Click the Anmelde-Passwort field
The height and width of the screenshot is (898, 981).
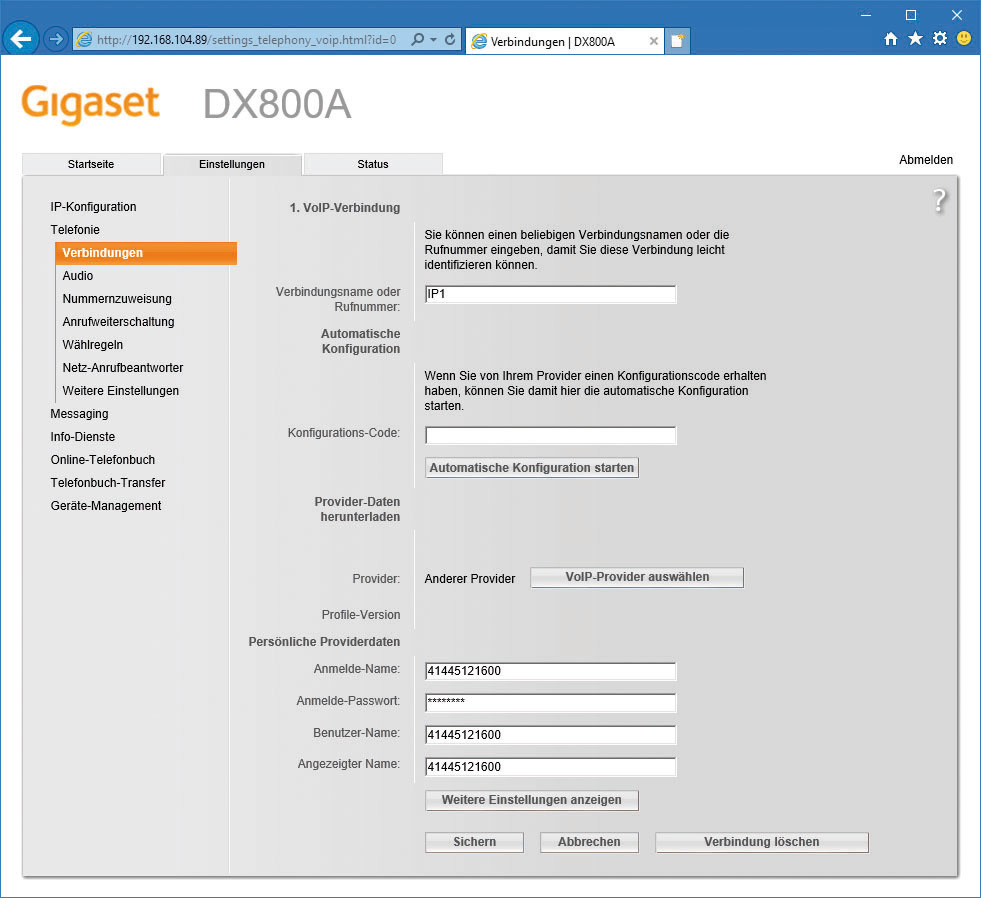(551, 703)
